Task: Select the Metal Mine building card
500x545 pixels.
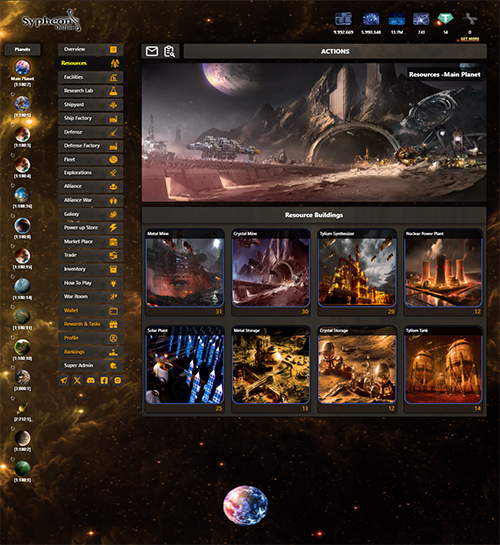Action: 185,272
